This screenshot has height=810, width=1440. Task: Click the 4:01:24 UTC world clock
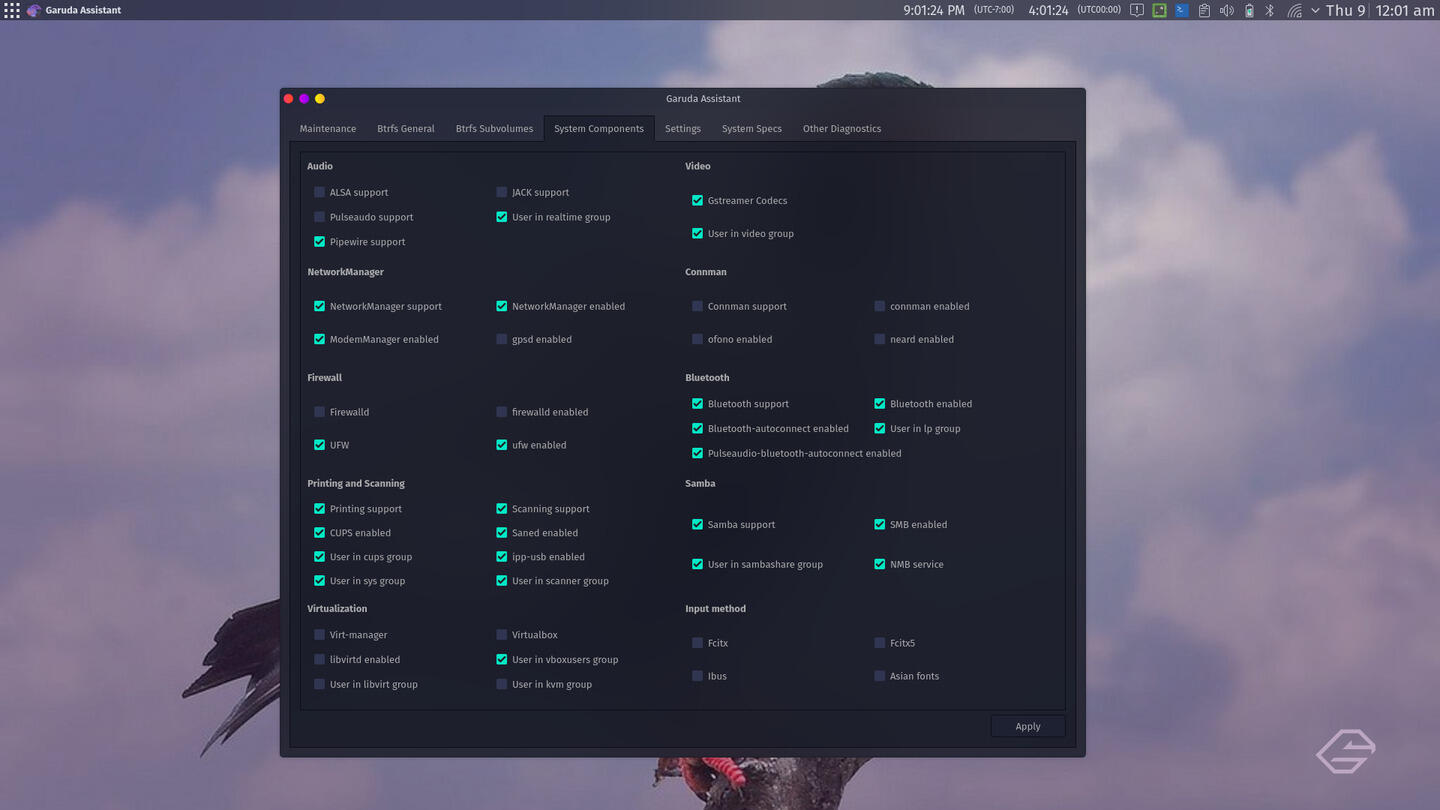(1074, 10)
